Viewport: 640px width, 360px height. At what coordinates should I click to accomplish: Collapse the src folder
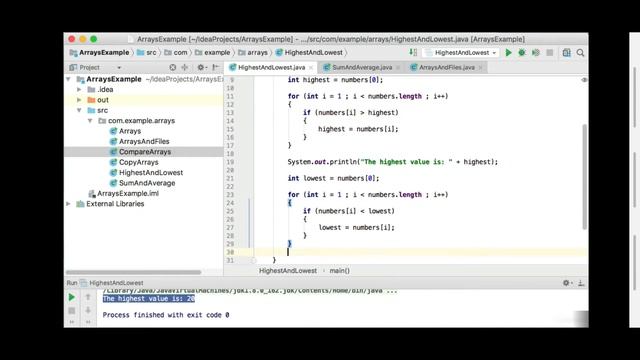coord(79,111)
